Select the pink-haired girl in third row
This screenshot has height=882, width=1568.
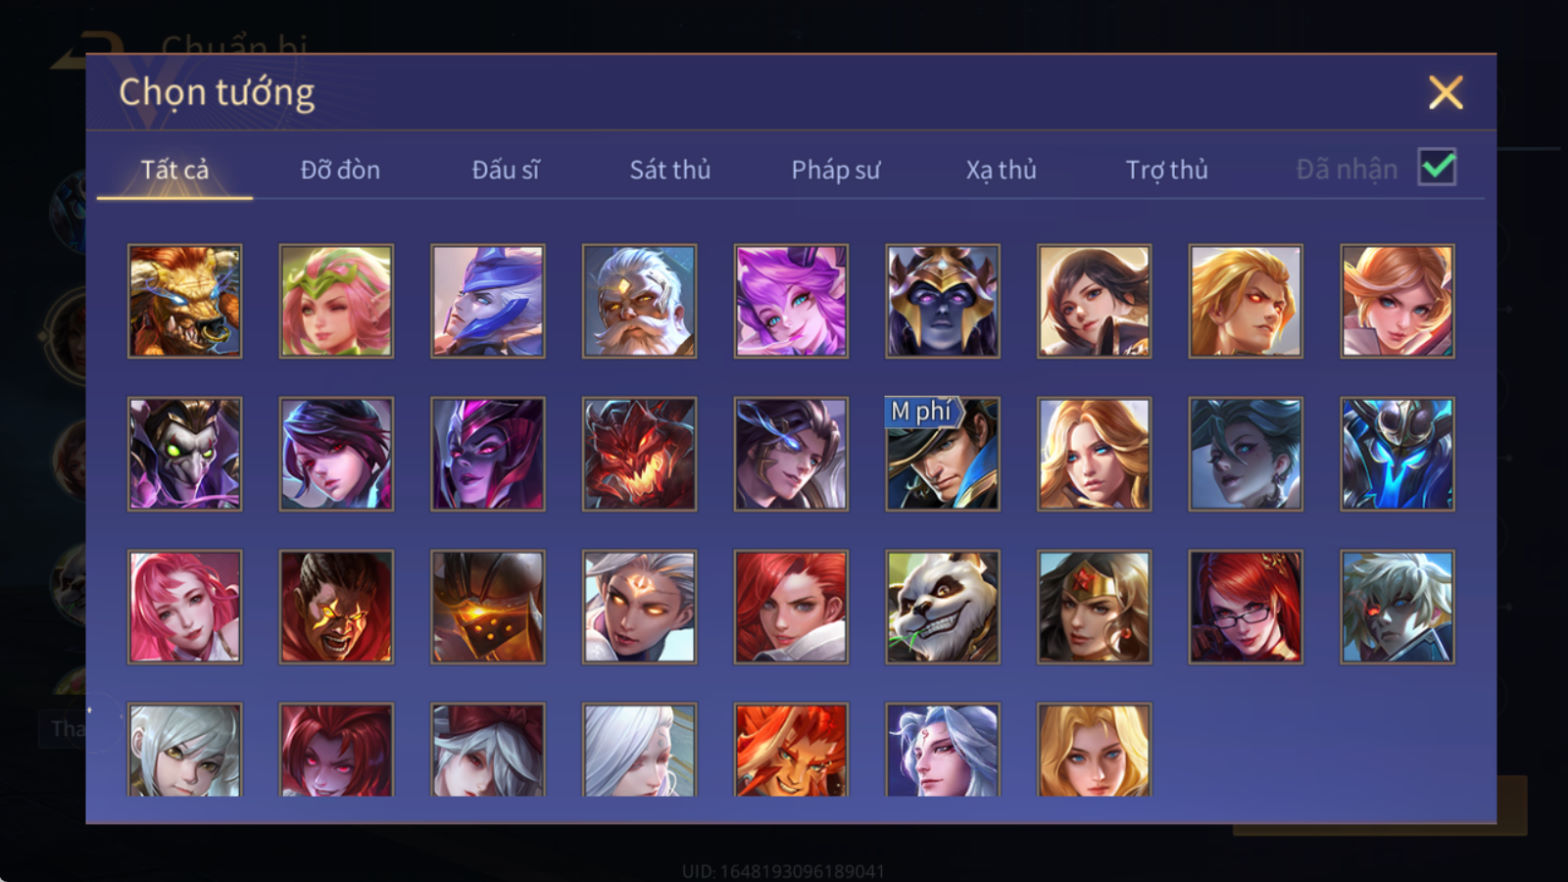click(x=185, y=607)
